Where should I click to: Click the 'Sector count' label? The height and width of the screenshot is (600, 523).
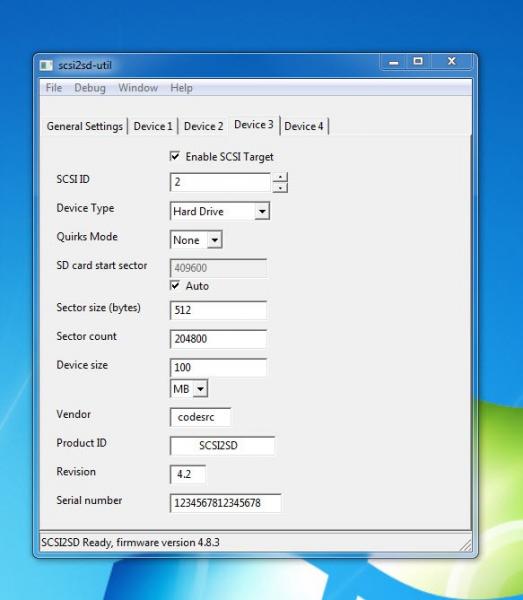pos(86,336)
